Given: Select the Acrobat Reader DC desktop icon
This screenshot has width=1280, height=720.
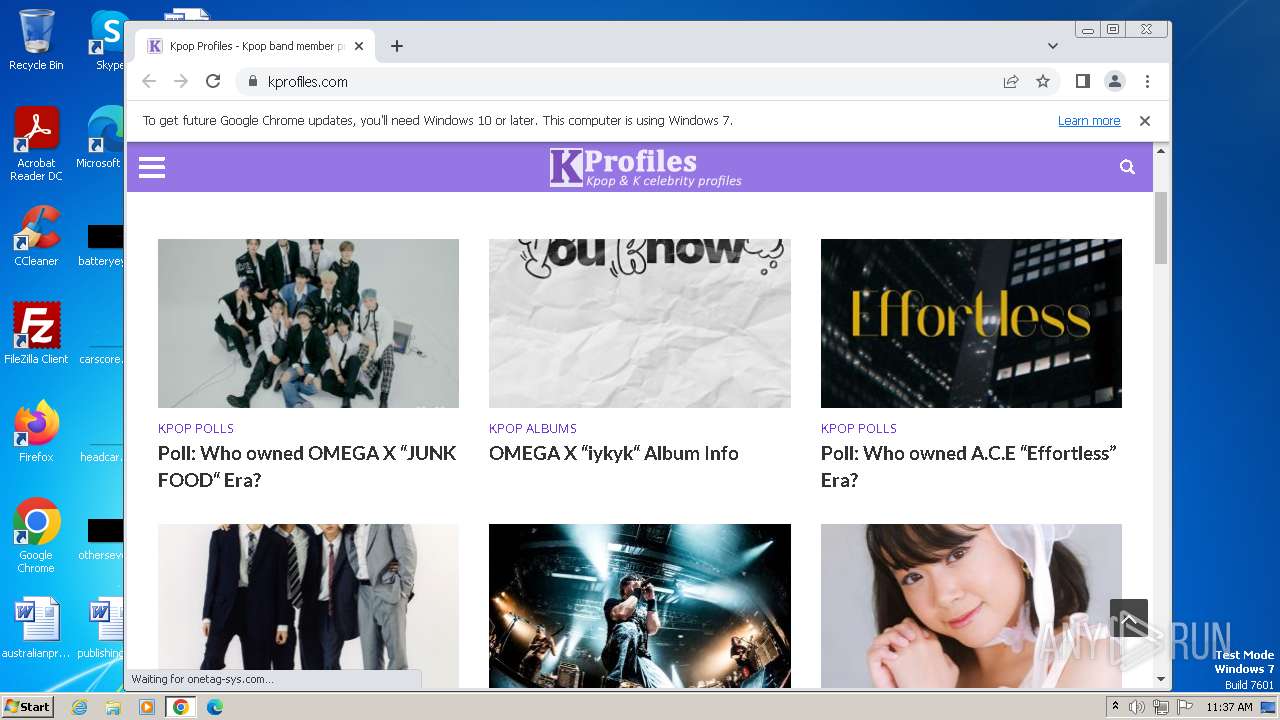Looking at the screenshot, I should (x=36, y=144).
